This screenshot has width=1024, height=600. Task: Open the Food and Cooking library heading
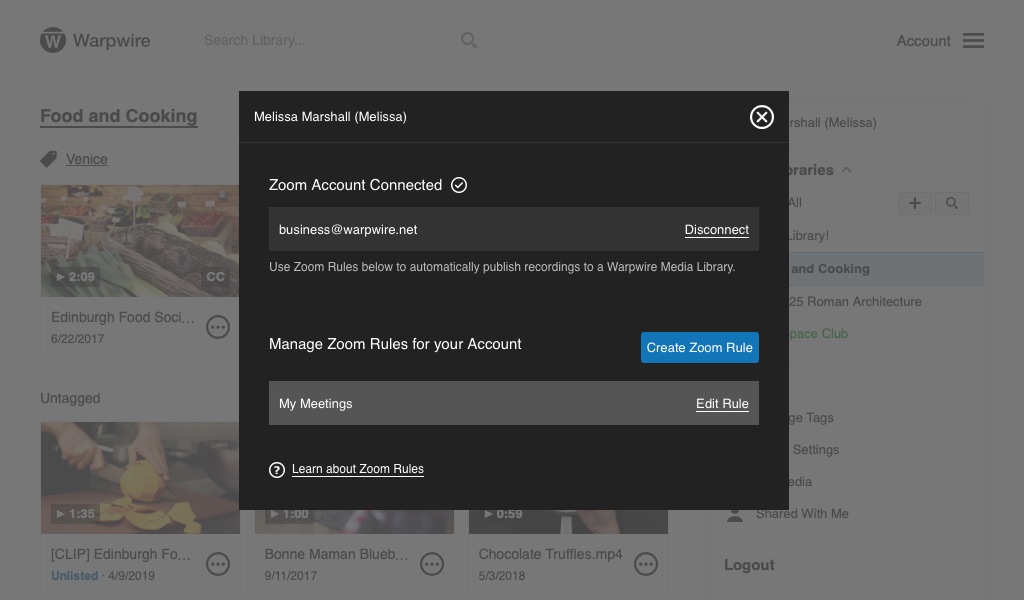click(x=119, y=116)
